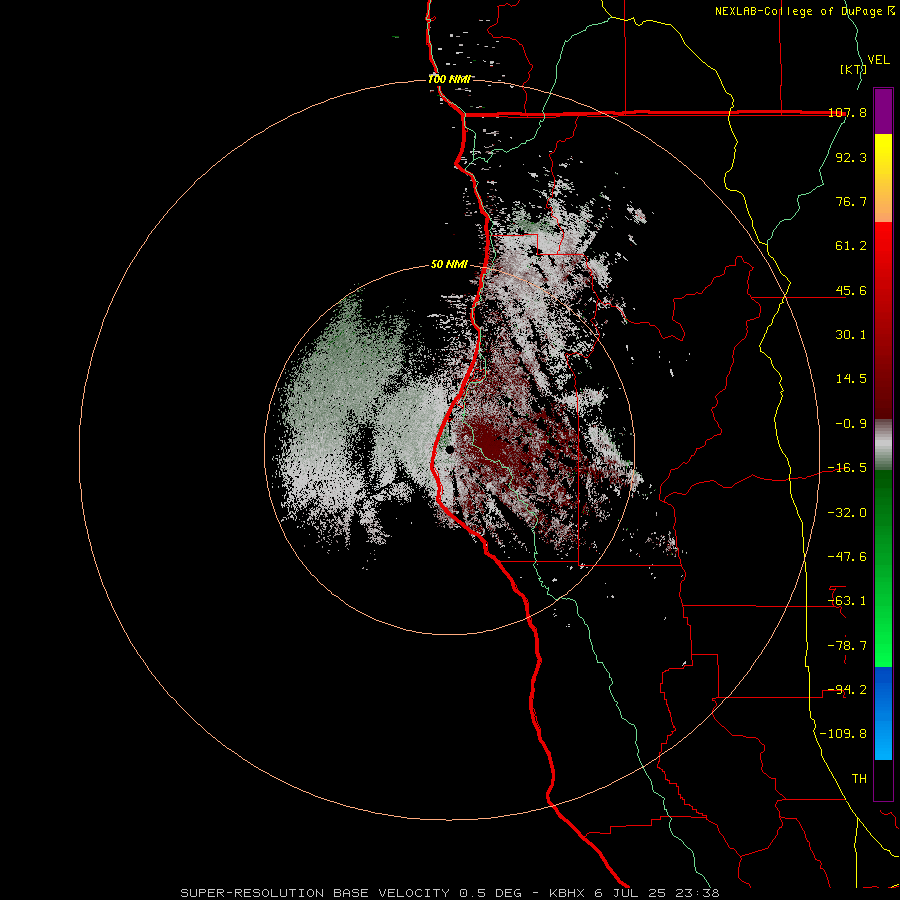Click the 45.6 velocity scale value

[x=851, y=290]
